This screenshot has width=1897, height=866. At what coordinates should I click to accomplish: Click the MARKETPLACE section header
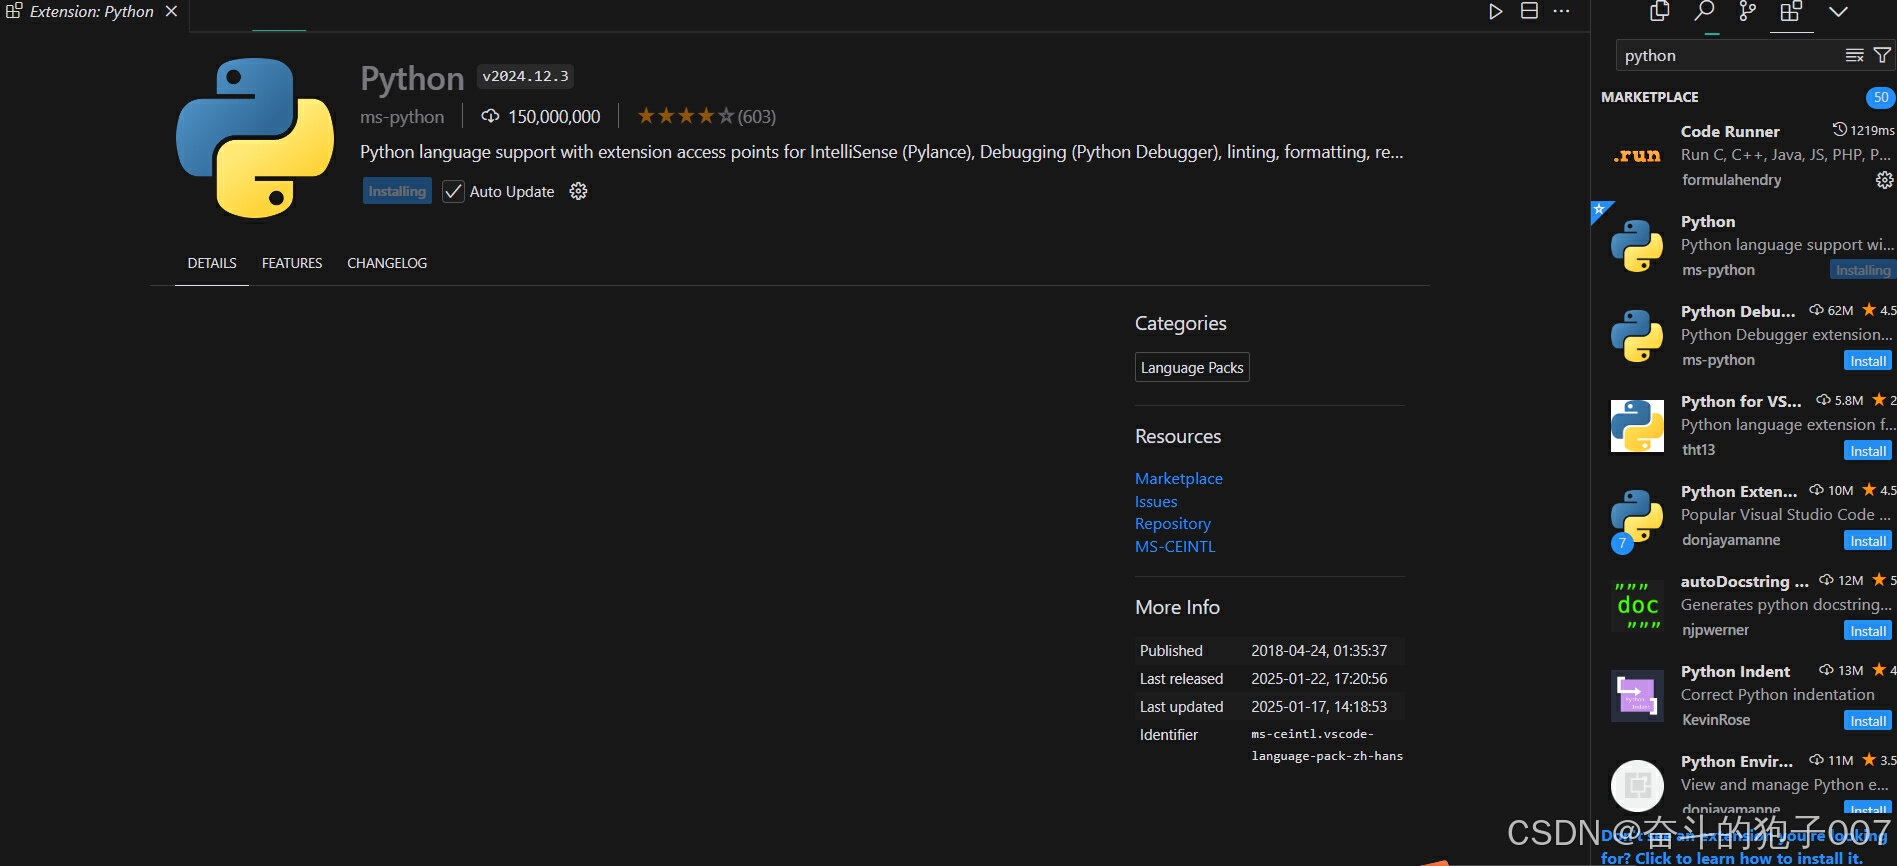click(1650, 97)
